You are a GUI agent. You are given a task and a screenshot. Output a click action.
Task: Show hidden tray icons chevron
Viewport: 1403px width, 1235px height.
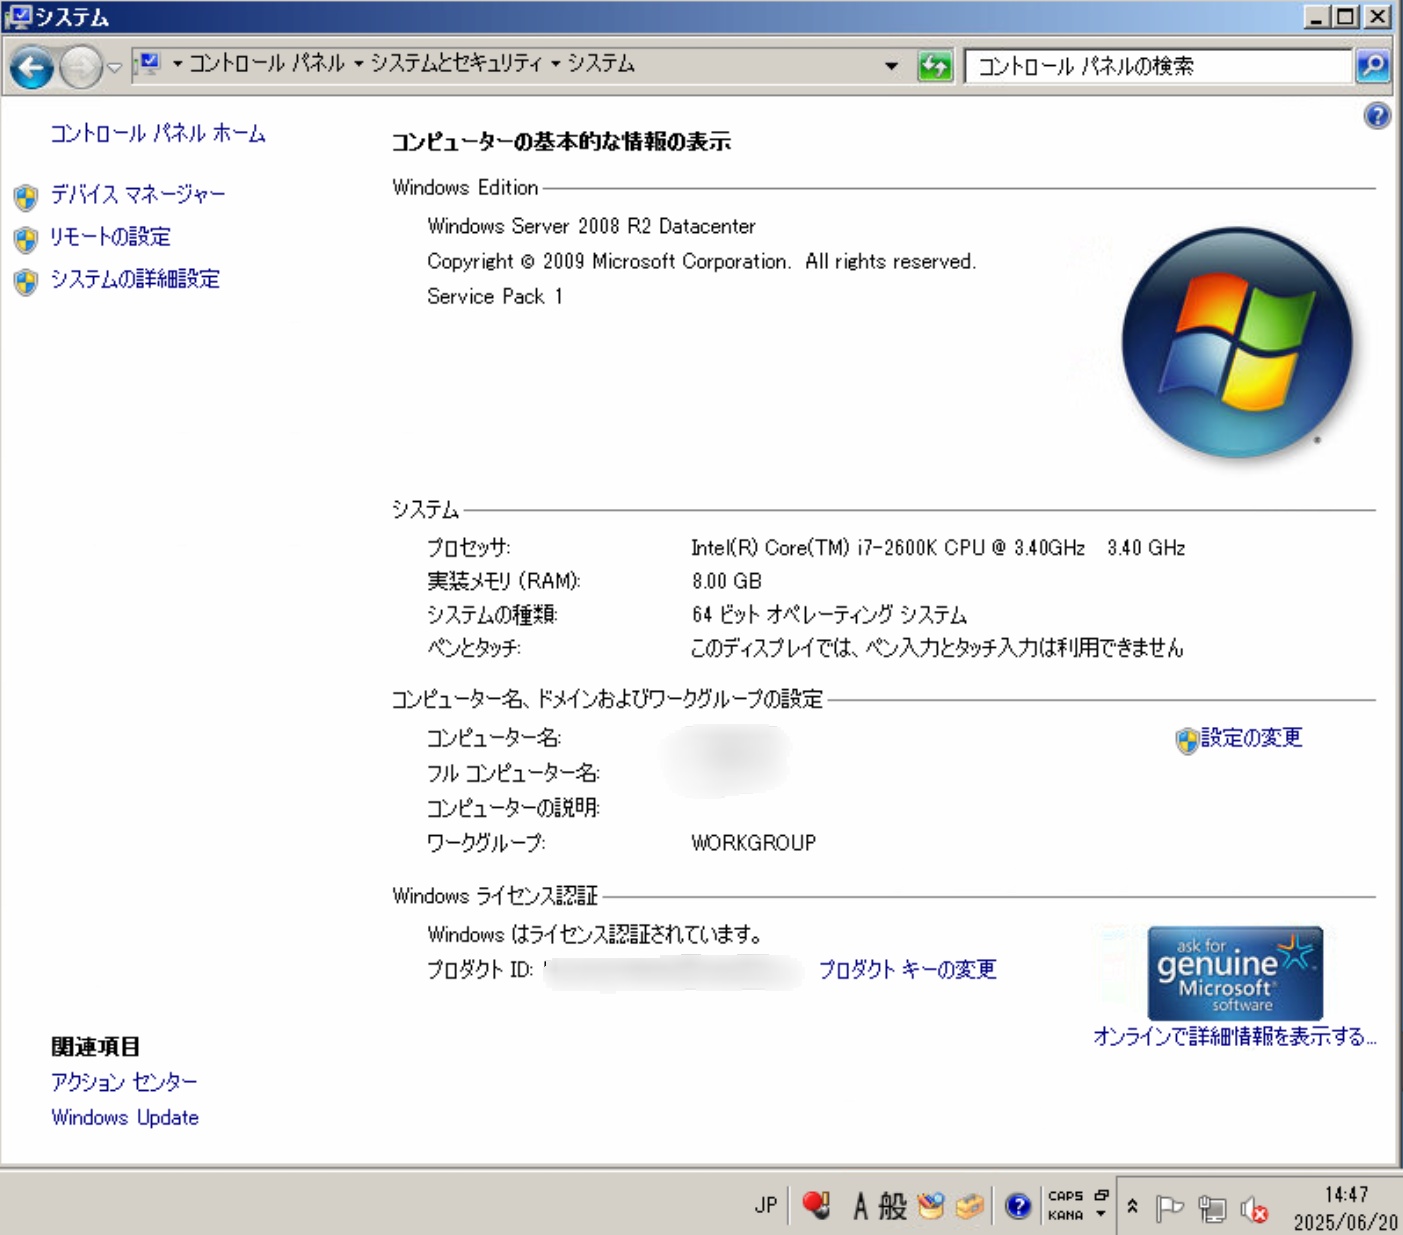1132,1206
